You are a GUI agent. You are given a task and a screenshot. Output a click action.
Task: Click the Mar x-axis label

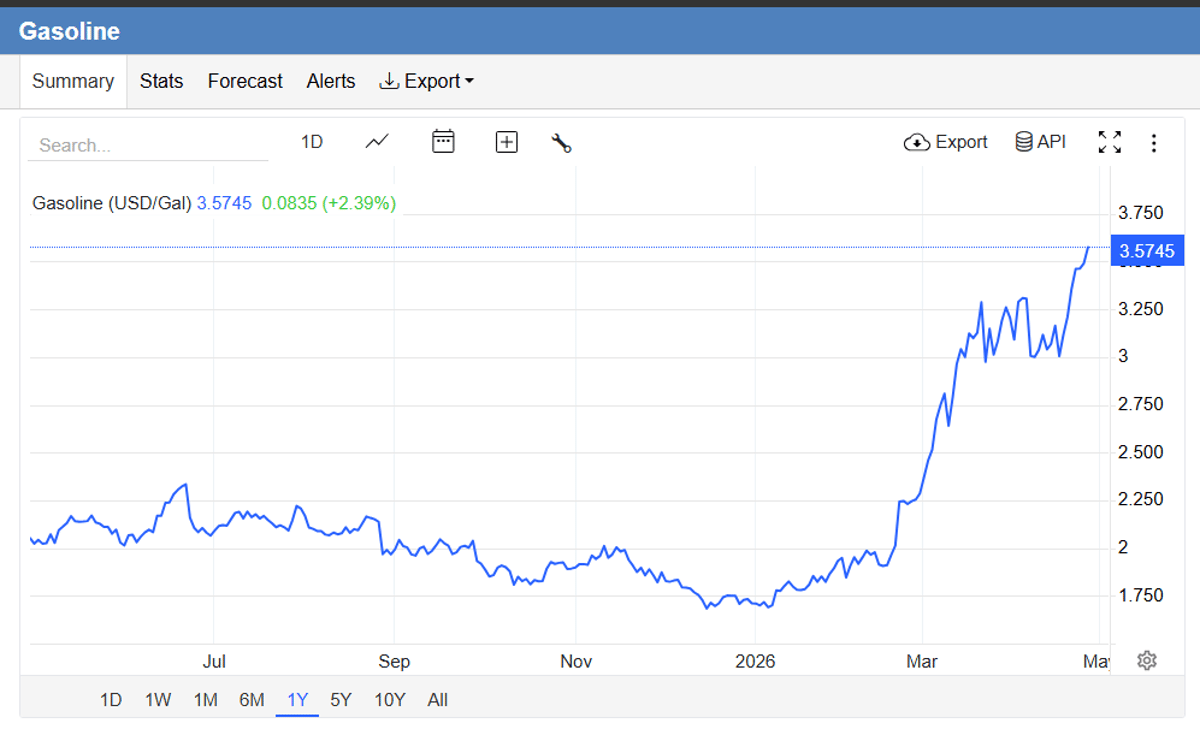922,661
